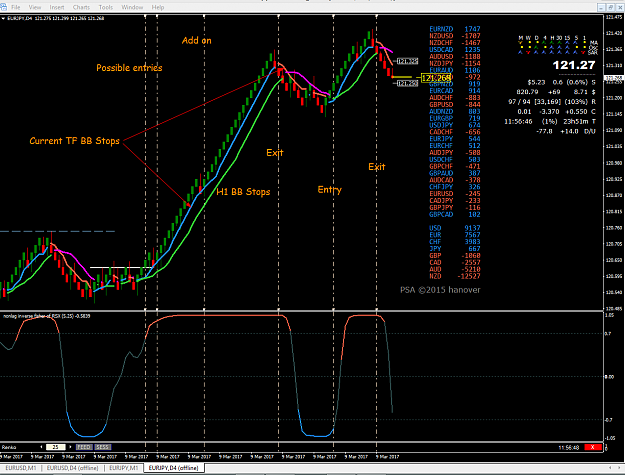This screenshot has width=625, height=475.
Task: Decrease the Renko box size with left arrow
Action: tap(41, 447)
